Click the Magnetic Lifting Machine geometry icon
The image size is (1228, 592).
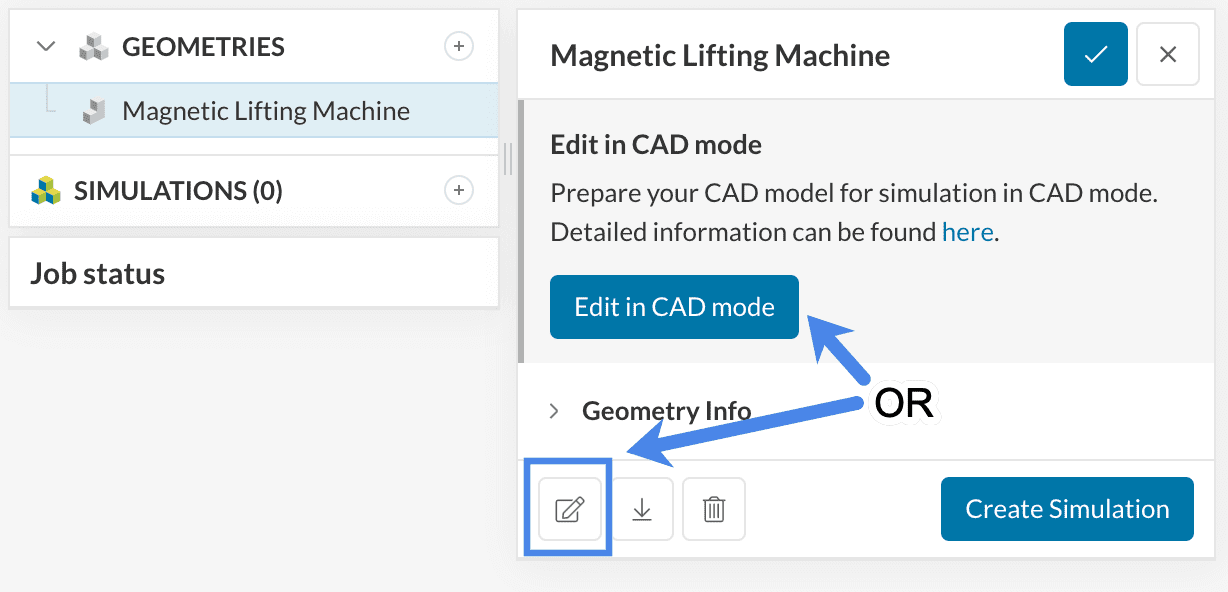pyautogui.click(x=95, y=111)
